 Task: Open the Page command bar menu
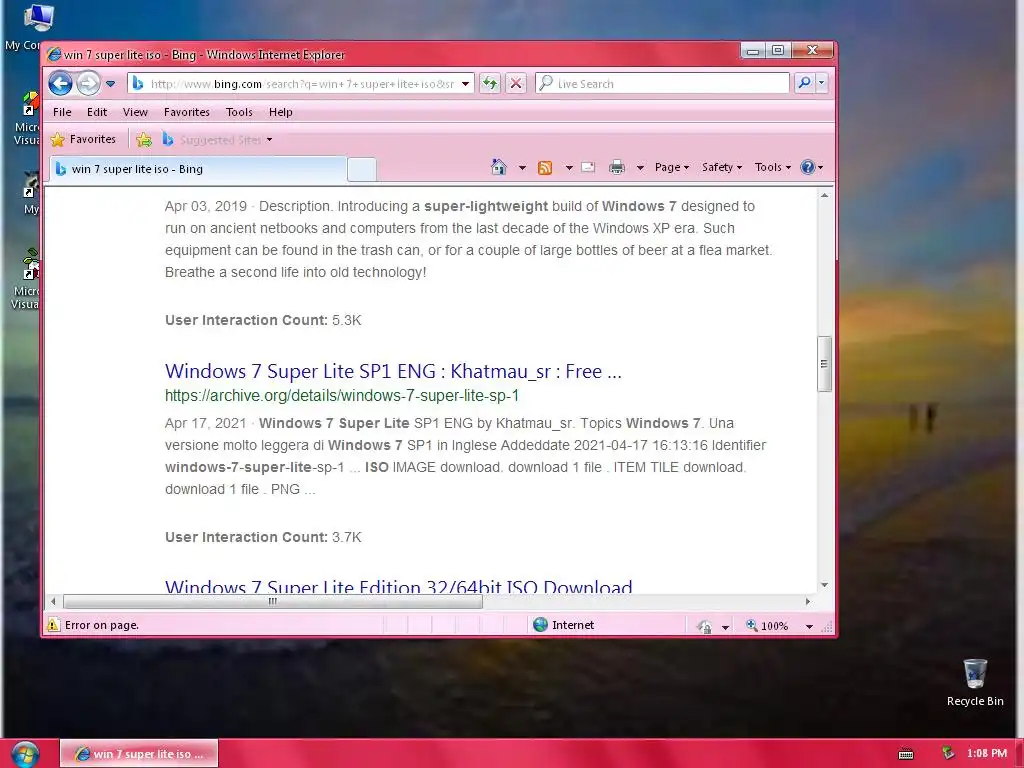(671, 167)
